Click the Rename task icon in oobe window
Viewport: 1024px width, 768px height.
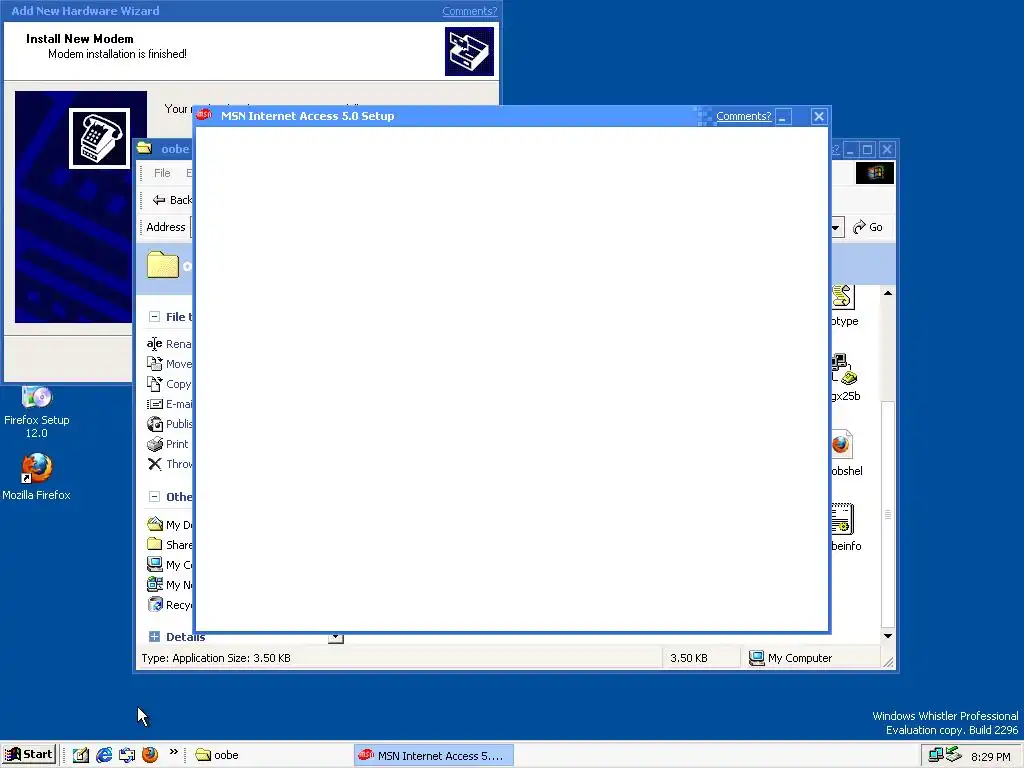(x=155, y=344)
